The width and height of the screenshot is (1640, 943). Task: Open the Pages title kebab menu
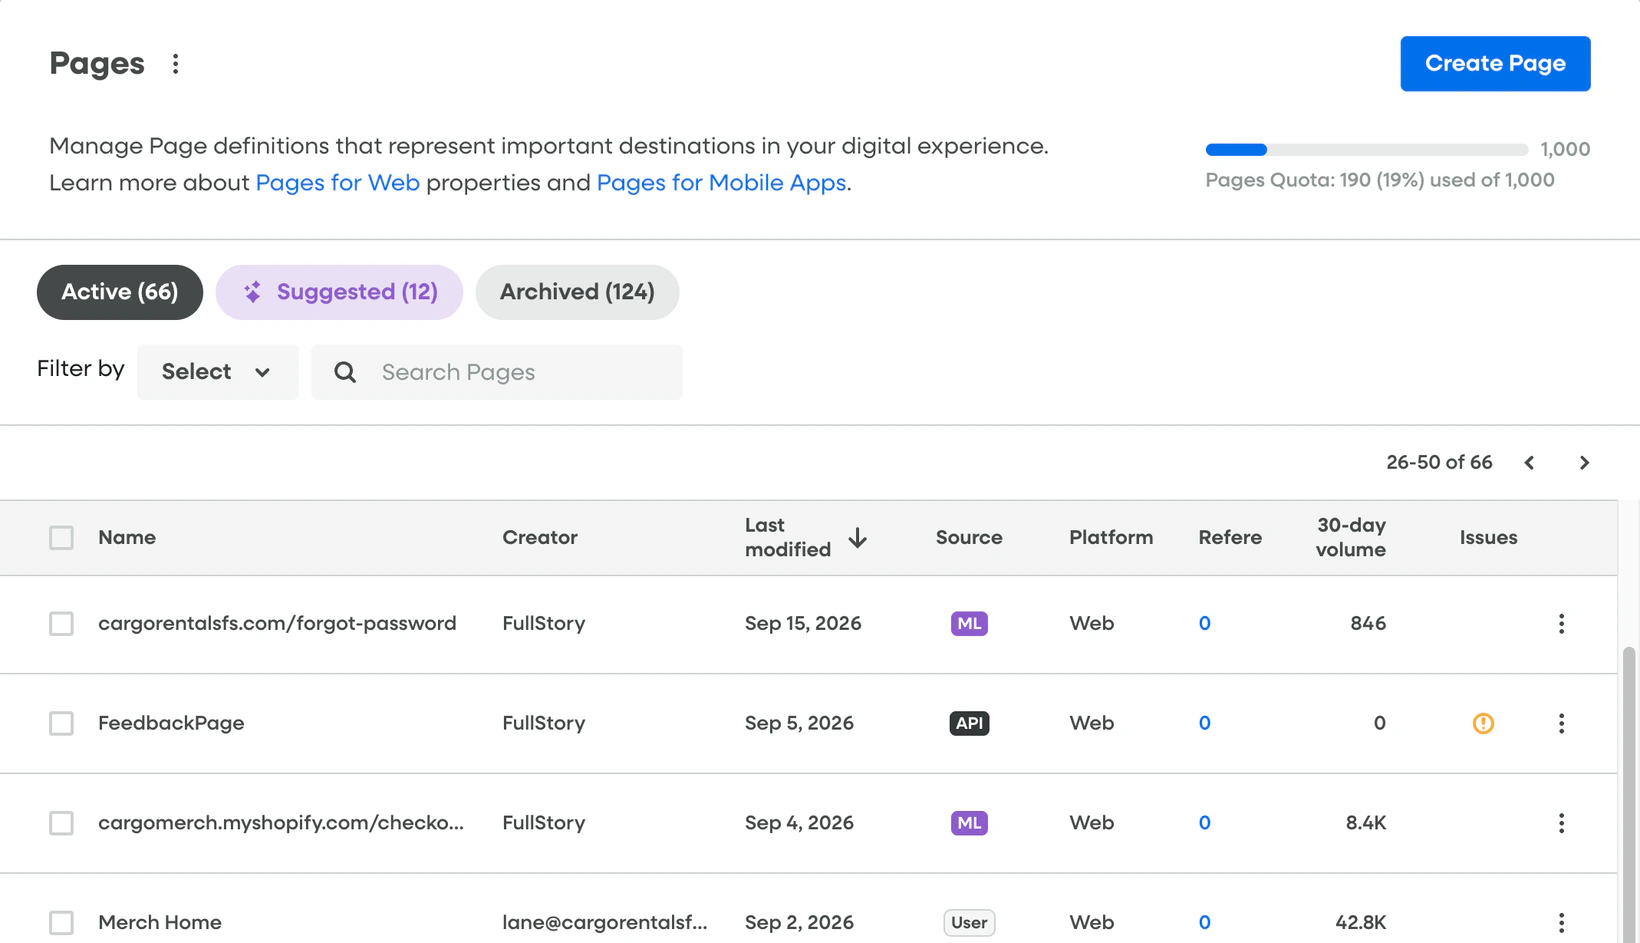click(175, 64)
